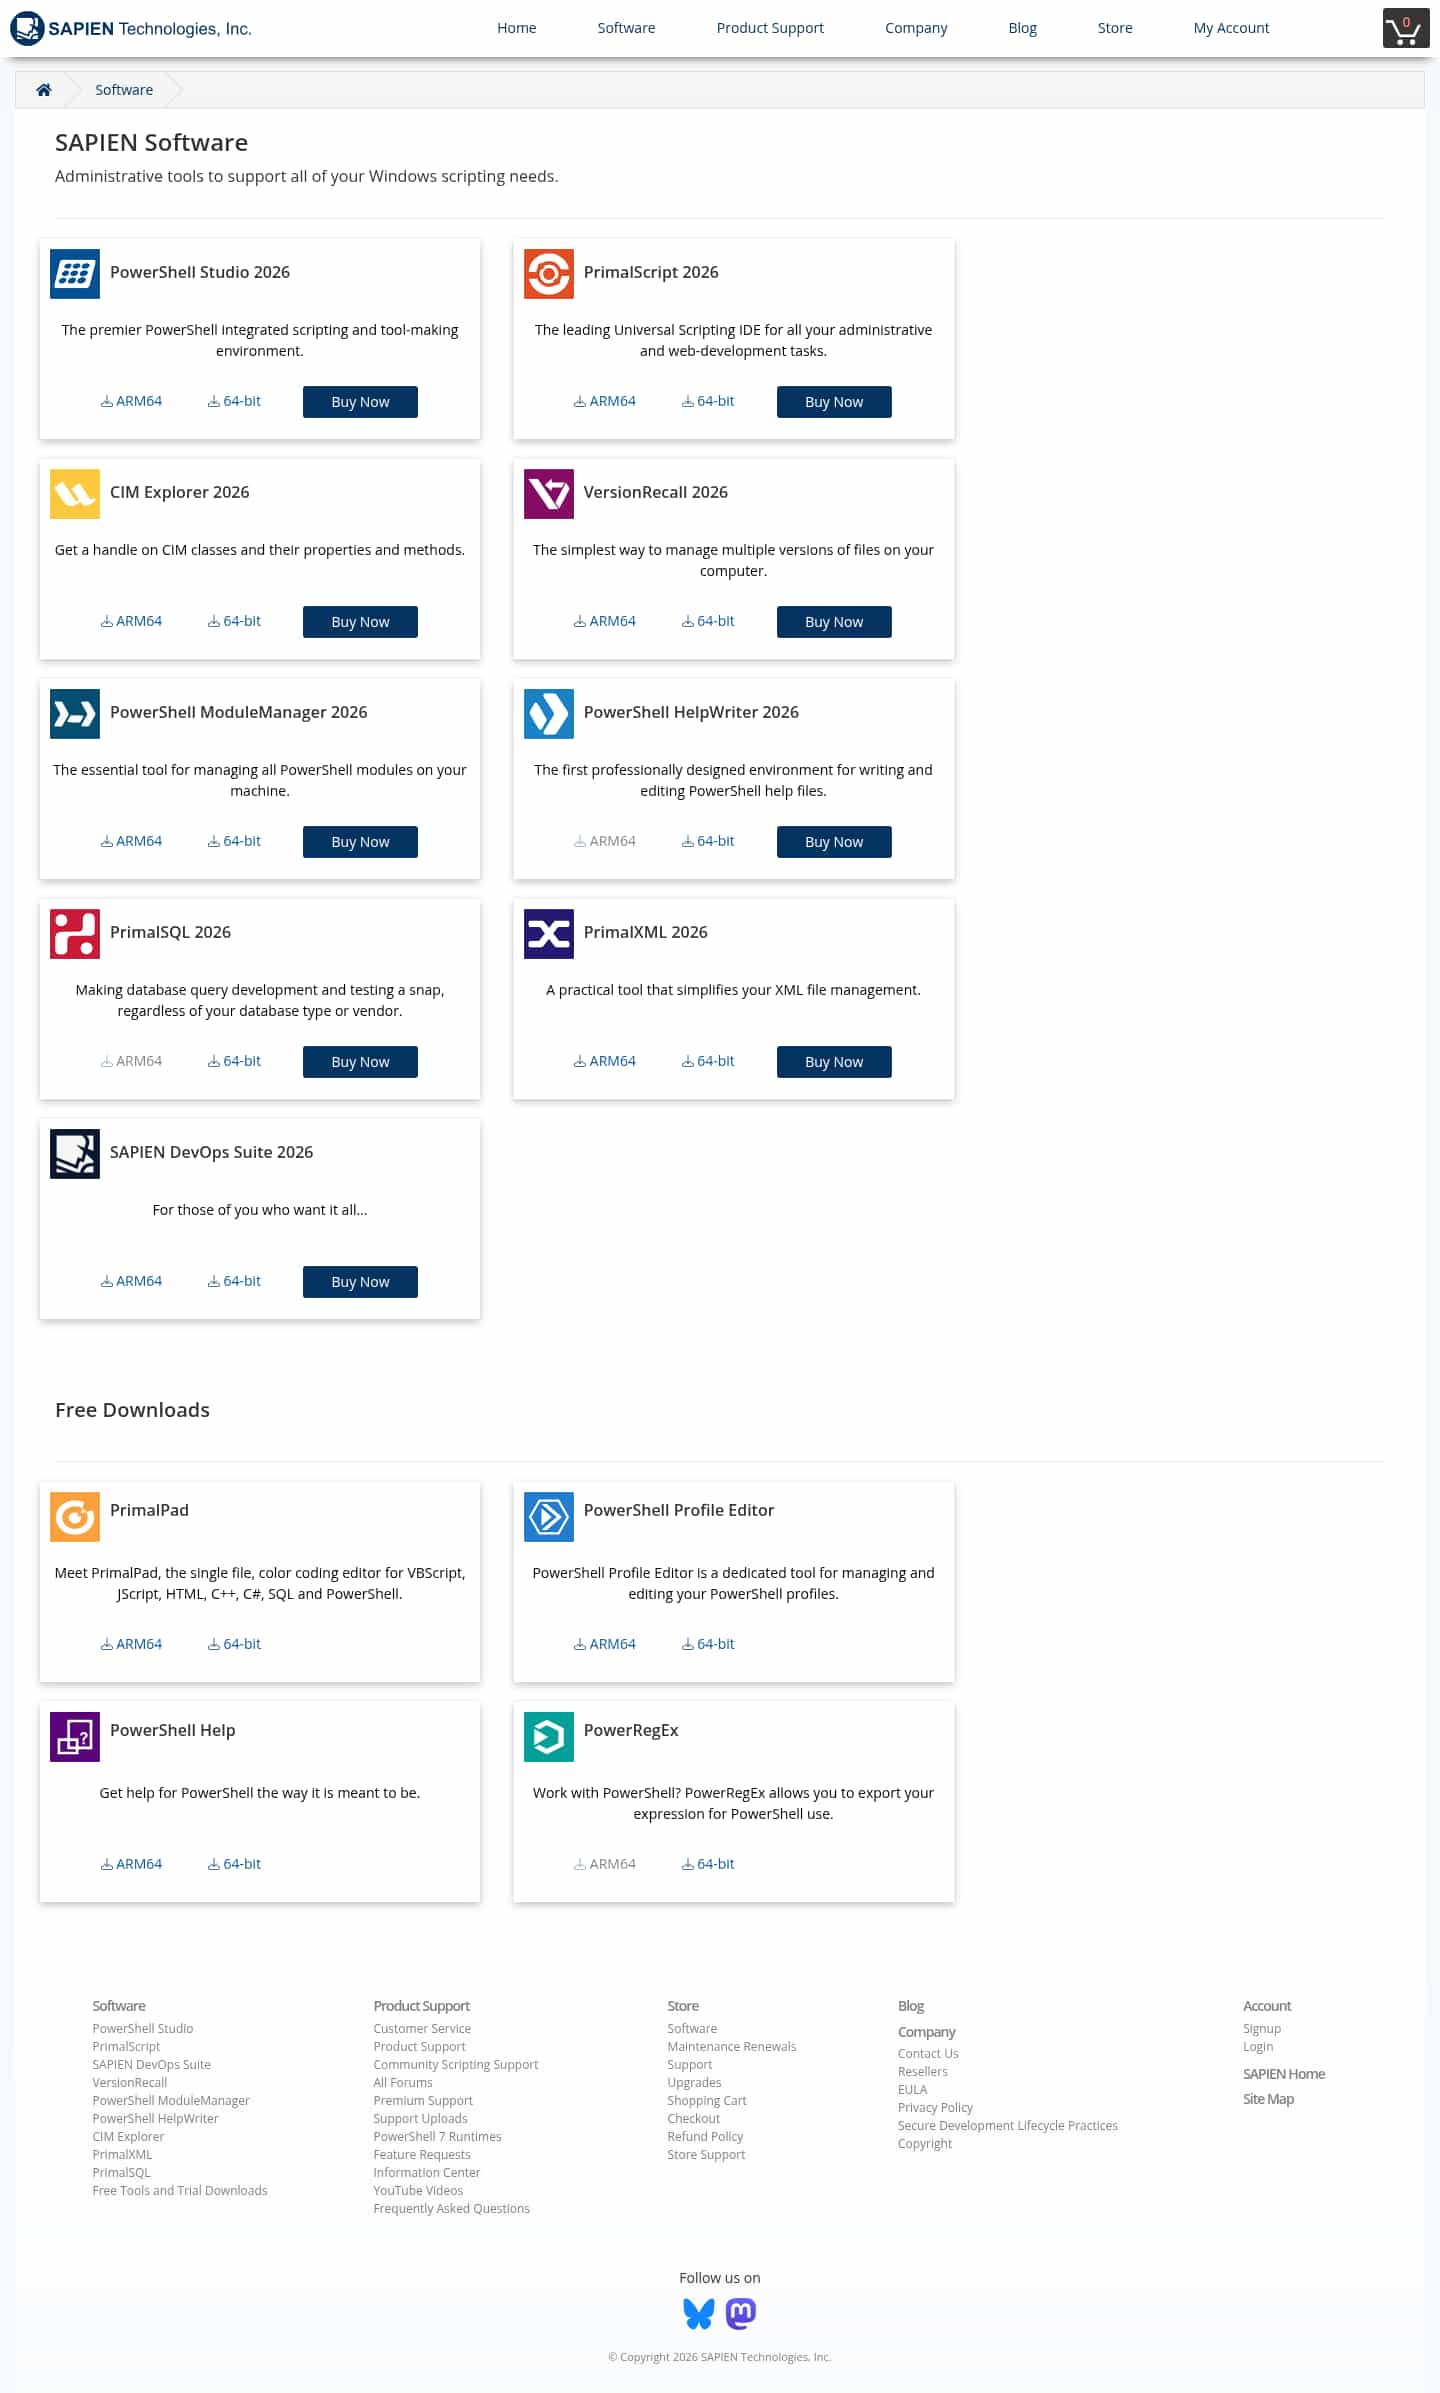Open the Store menu item
The image size is (1440, 2393).
[x=1115, y=28]
